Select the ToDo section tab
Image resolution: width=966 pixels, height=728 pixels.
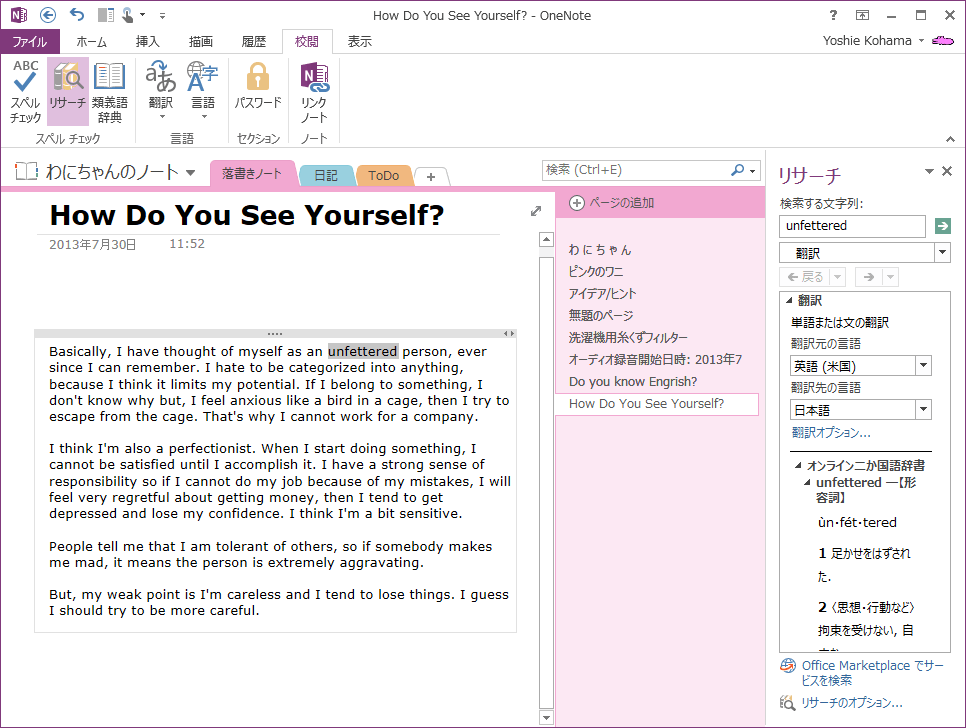[383, 176]
